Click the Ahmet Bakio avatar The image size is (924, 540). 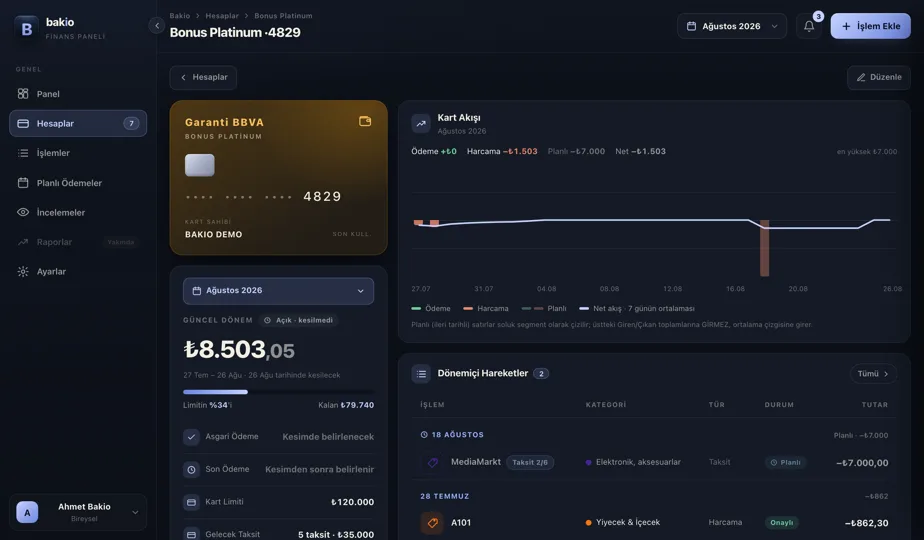tap(27, 512)
